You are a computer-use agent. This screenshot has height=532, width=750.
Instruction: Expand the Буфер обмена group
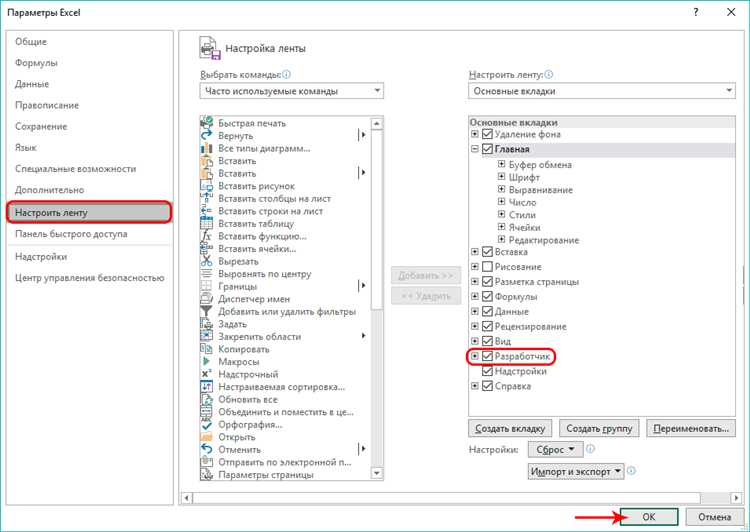tap(501, 164)
